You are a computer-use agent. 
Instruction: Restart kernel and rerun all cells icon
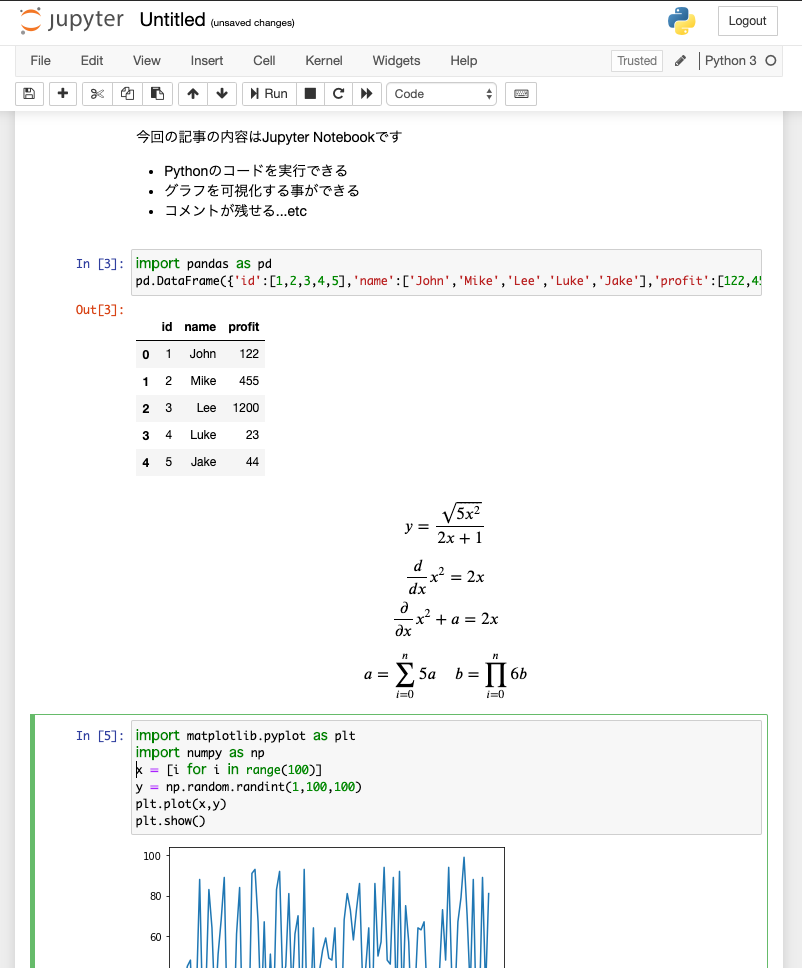point(367,94)
